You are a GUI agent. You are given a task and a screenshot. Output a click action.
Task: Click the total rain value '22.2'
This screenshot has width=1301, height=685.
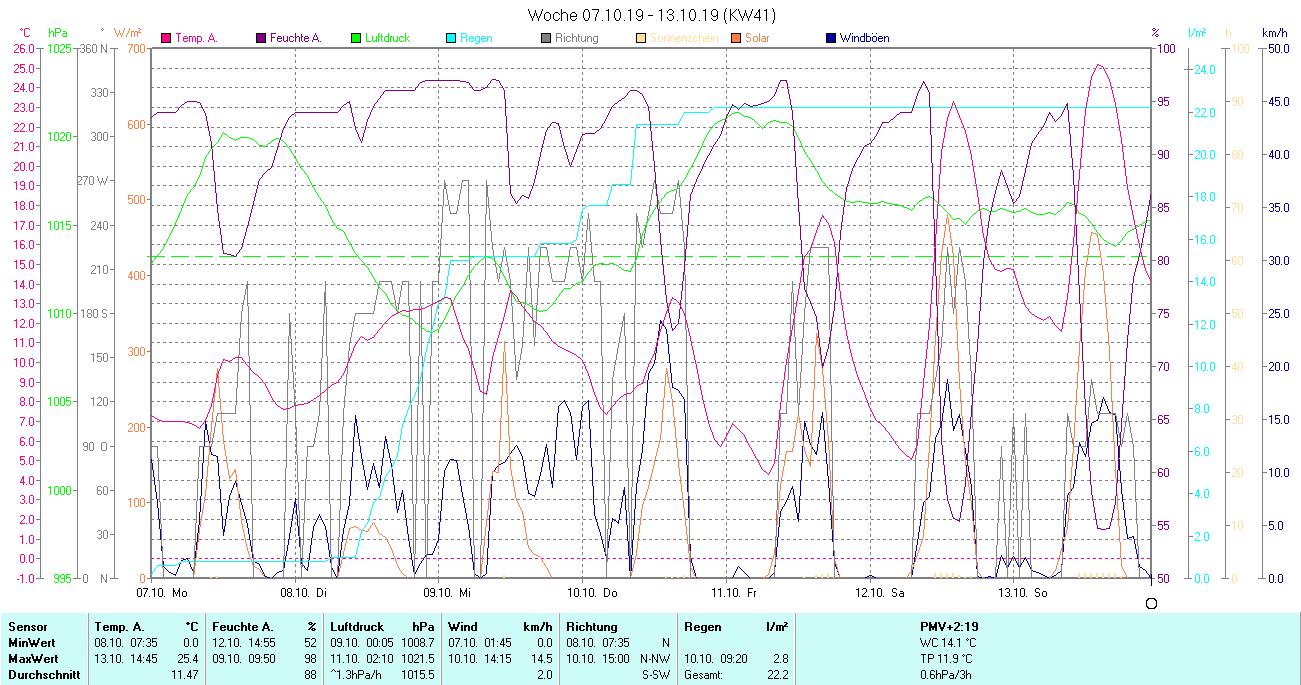(777, 675)
